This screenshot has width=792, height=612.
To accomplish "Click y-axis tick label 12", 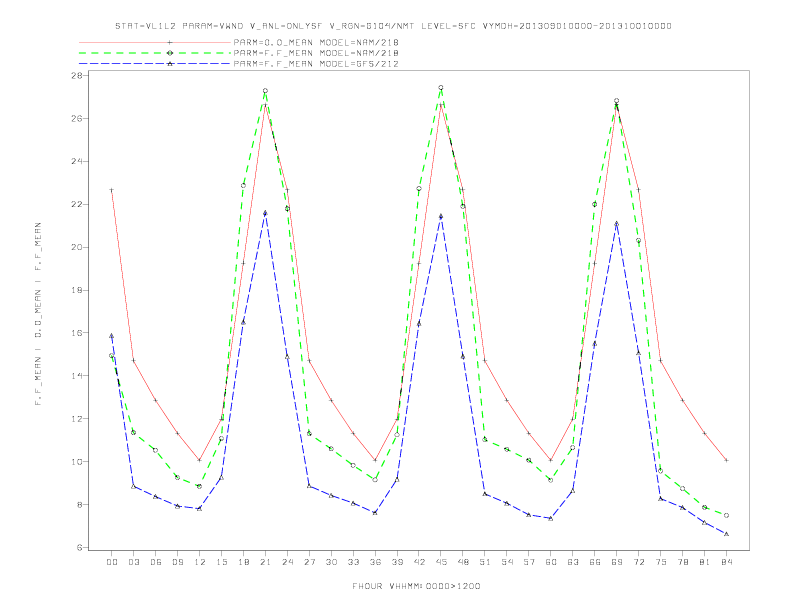I will coord(78,419).
